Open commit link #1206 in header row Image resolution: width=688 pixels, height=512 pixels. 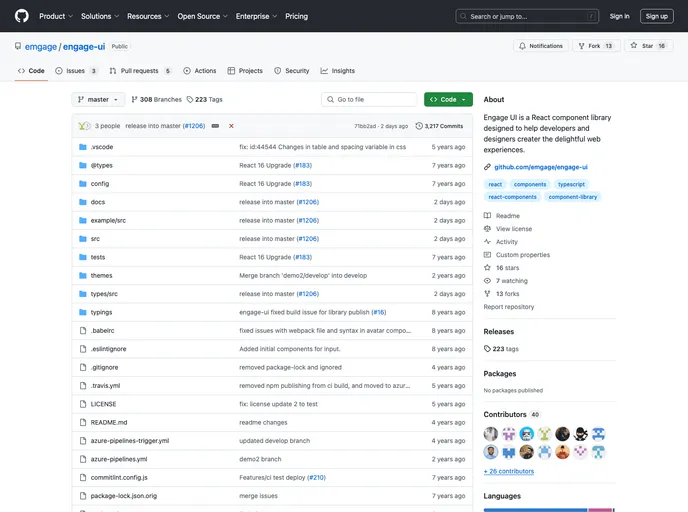pos(194,126)
